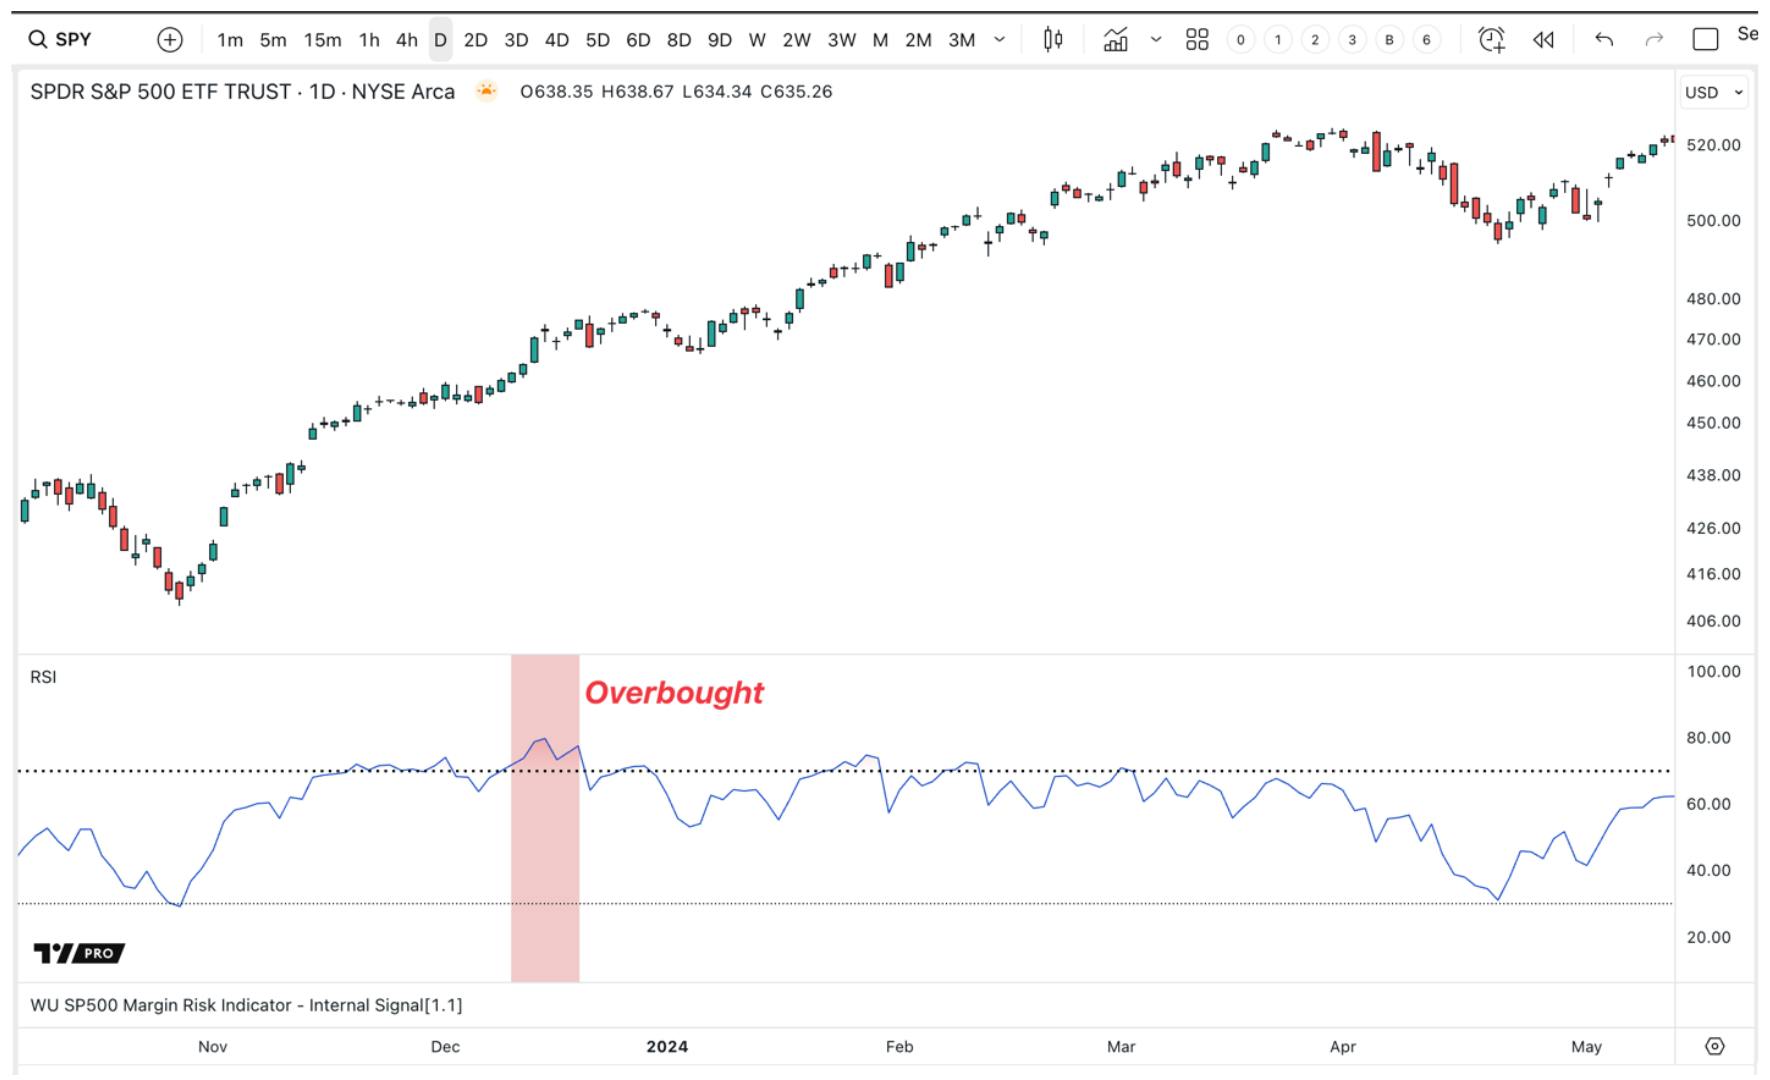Image resolution: width=1770 pixels, height=1080 pixels.
Task: Click the Nov label on time axis
Action: pos(212,1047)
